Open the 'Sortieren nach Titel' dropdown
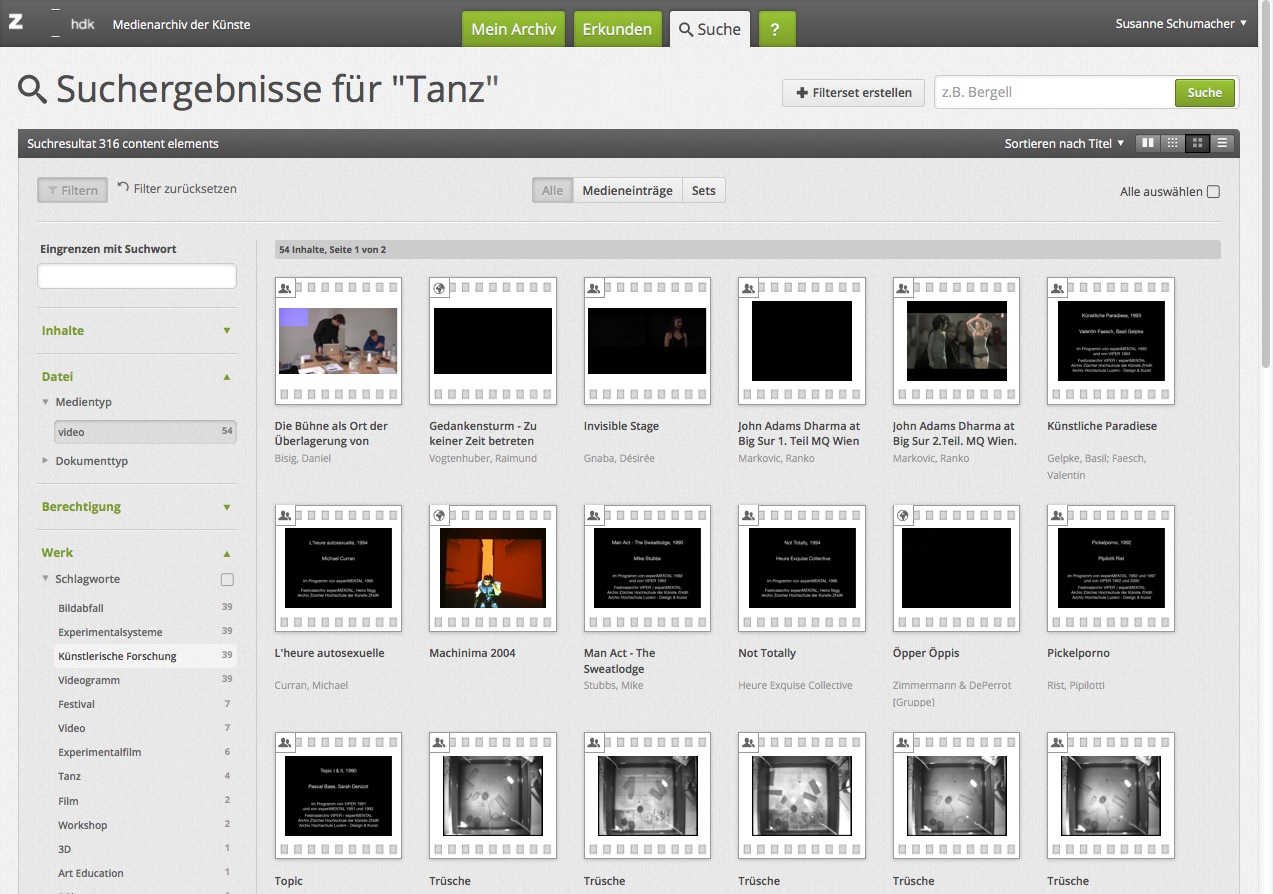The width and height of the screenshot is (1273, 894). point(1064,143)
